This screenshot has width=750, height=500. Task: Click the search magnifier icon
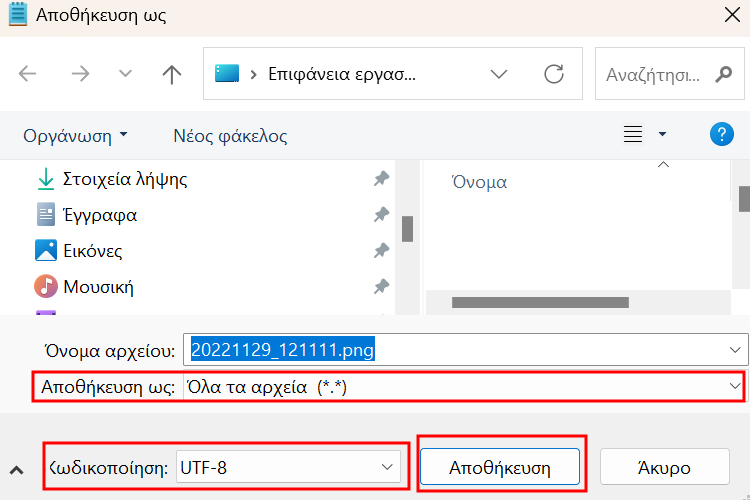click(724, 74)
